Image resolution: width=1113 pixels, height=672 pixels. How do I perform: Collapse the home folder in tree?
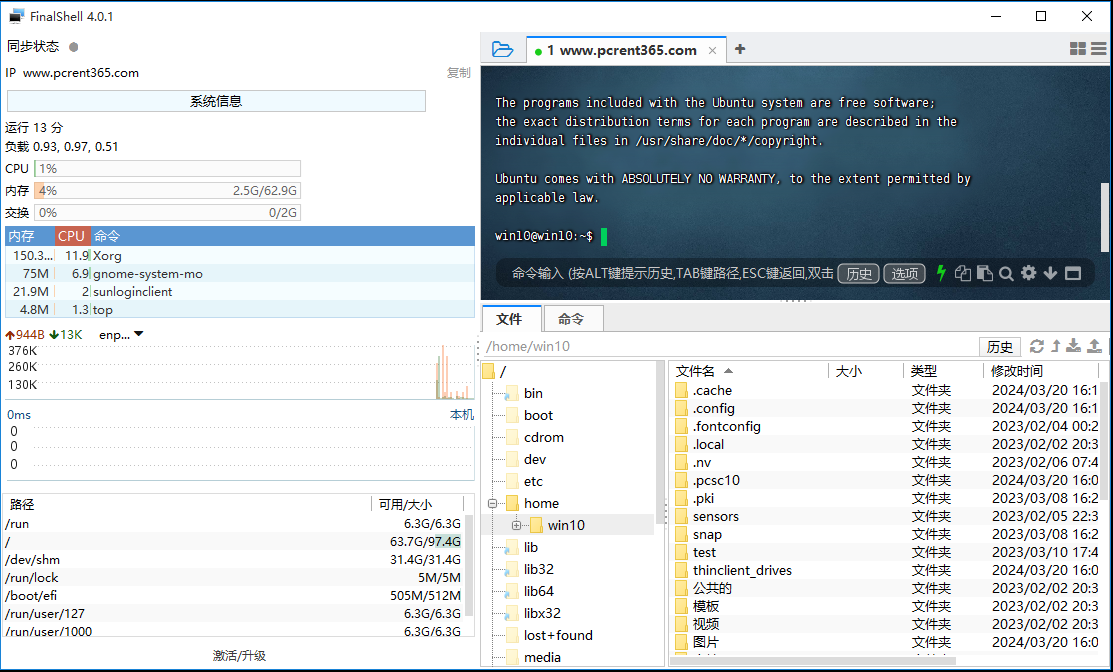tap(492, 503)
